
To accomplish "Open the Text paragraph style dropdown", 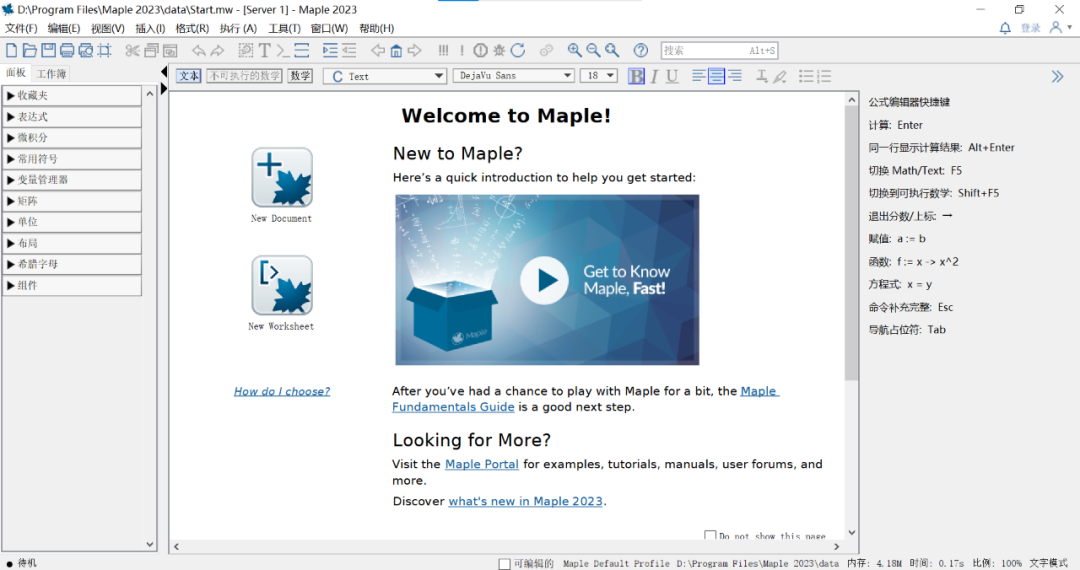I will (x=386, y=76).
